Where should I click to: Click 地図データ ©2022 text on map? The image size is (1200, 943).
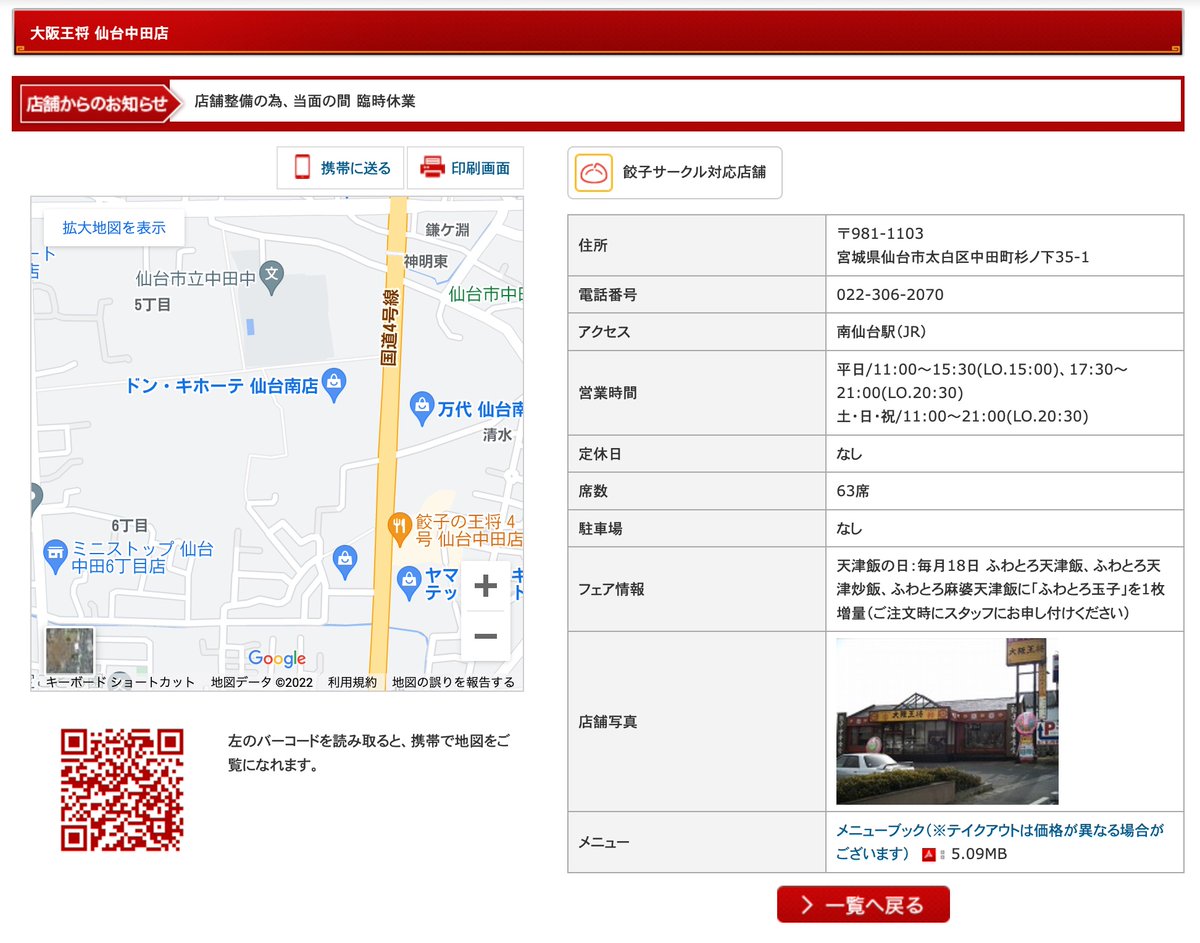click(x=262, y=682)
